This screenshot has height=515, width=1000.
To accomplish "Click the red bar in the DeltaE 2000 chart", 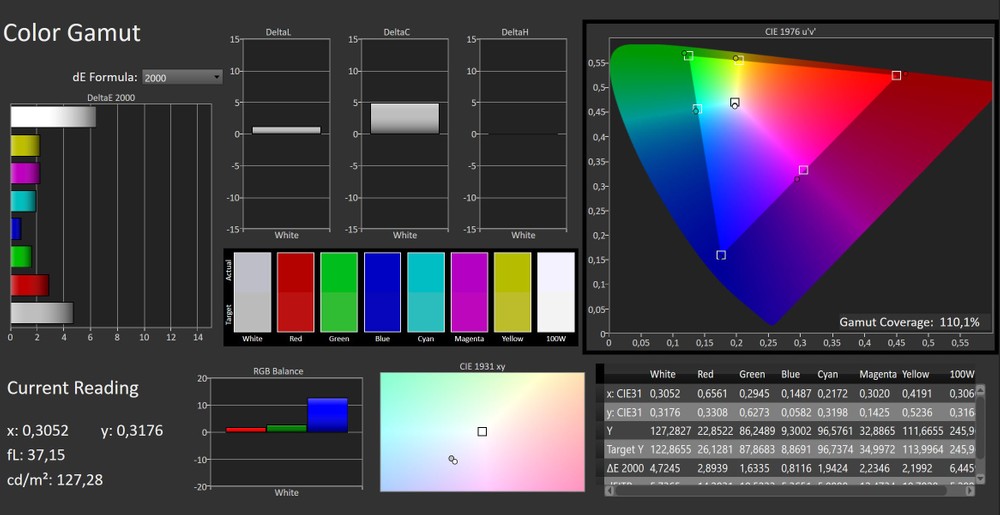I will coord(29,285).
